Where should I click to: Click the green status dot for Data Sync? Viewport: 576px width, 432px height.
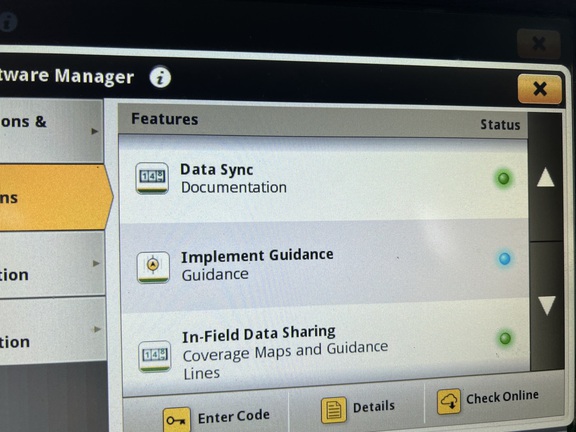coord(503,179)
